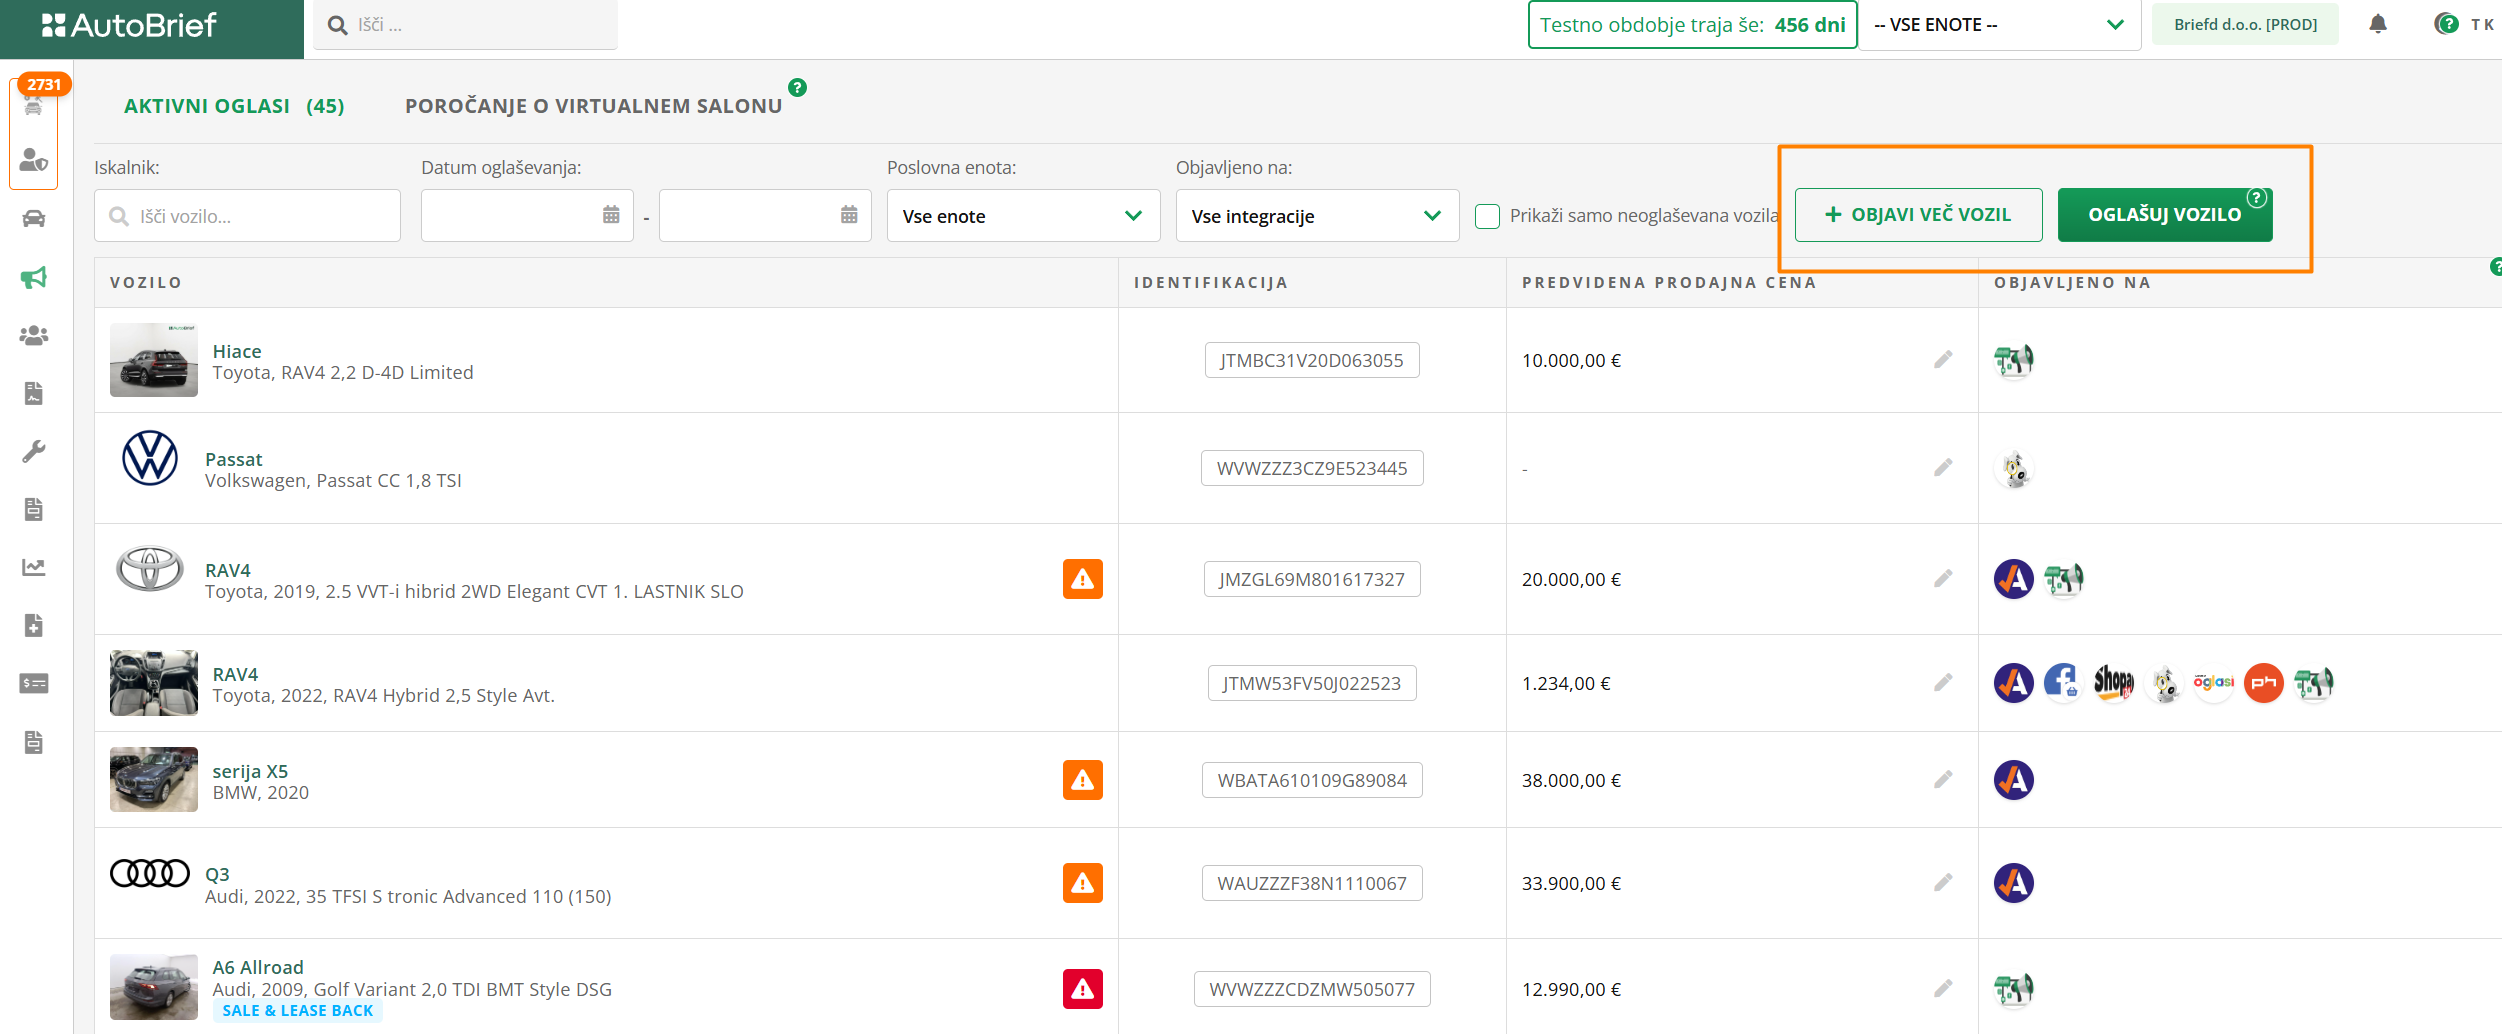Click the customers group sidebar icon
The width and height of the screenshot is (2502, 1034).
pos(34,335)
